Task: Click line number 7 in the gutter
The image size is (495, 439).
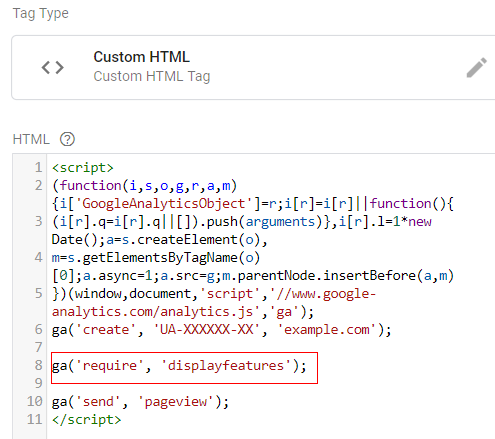Action: coord(39,347)
